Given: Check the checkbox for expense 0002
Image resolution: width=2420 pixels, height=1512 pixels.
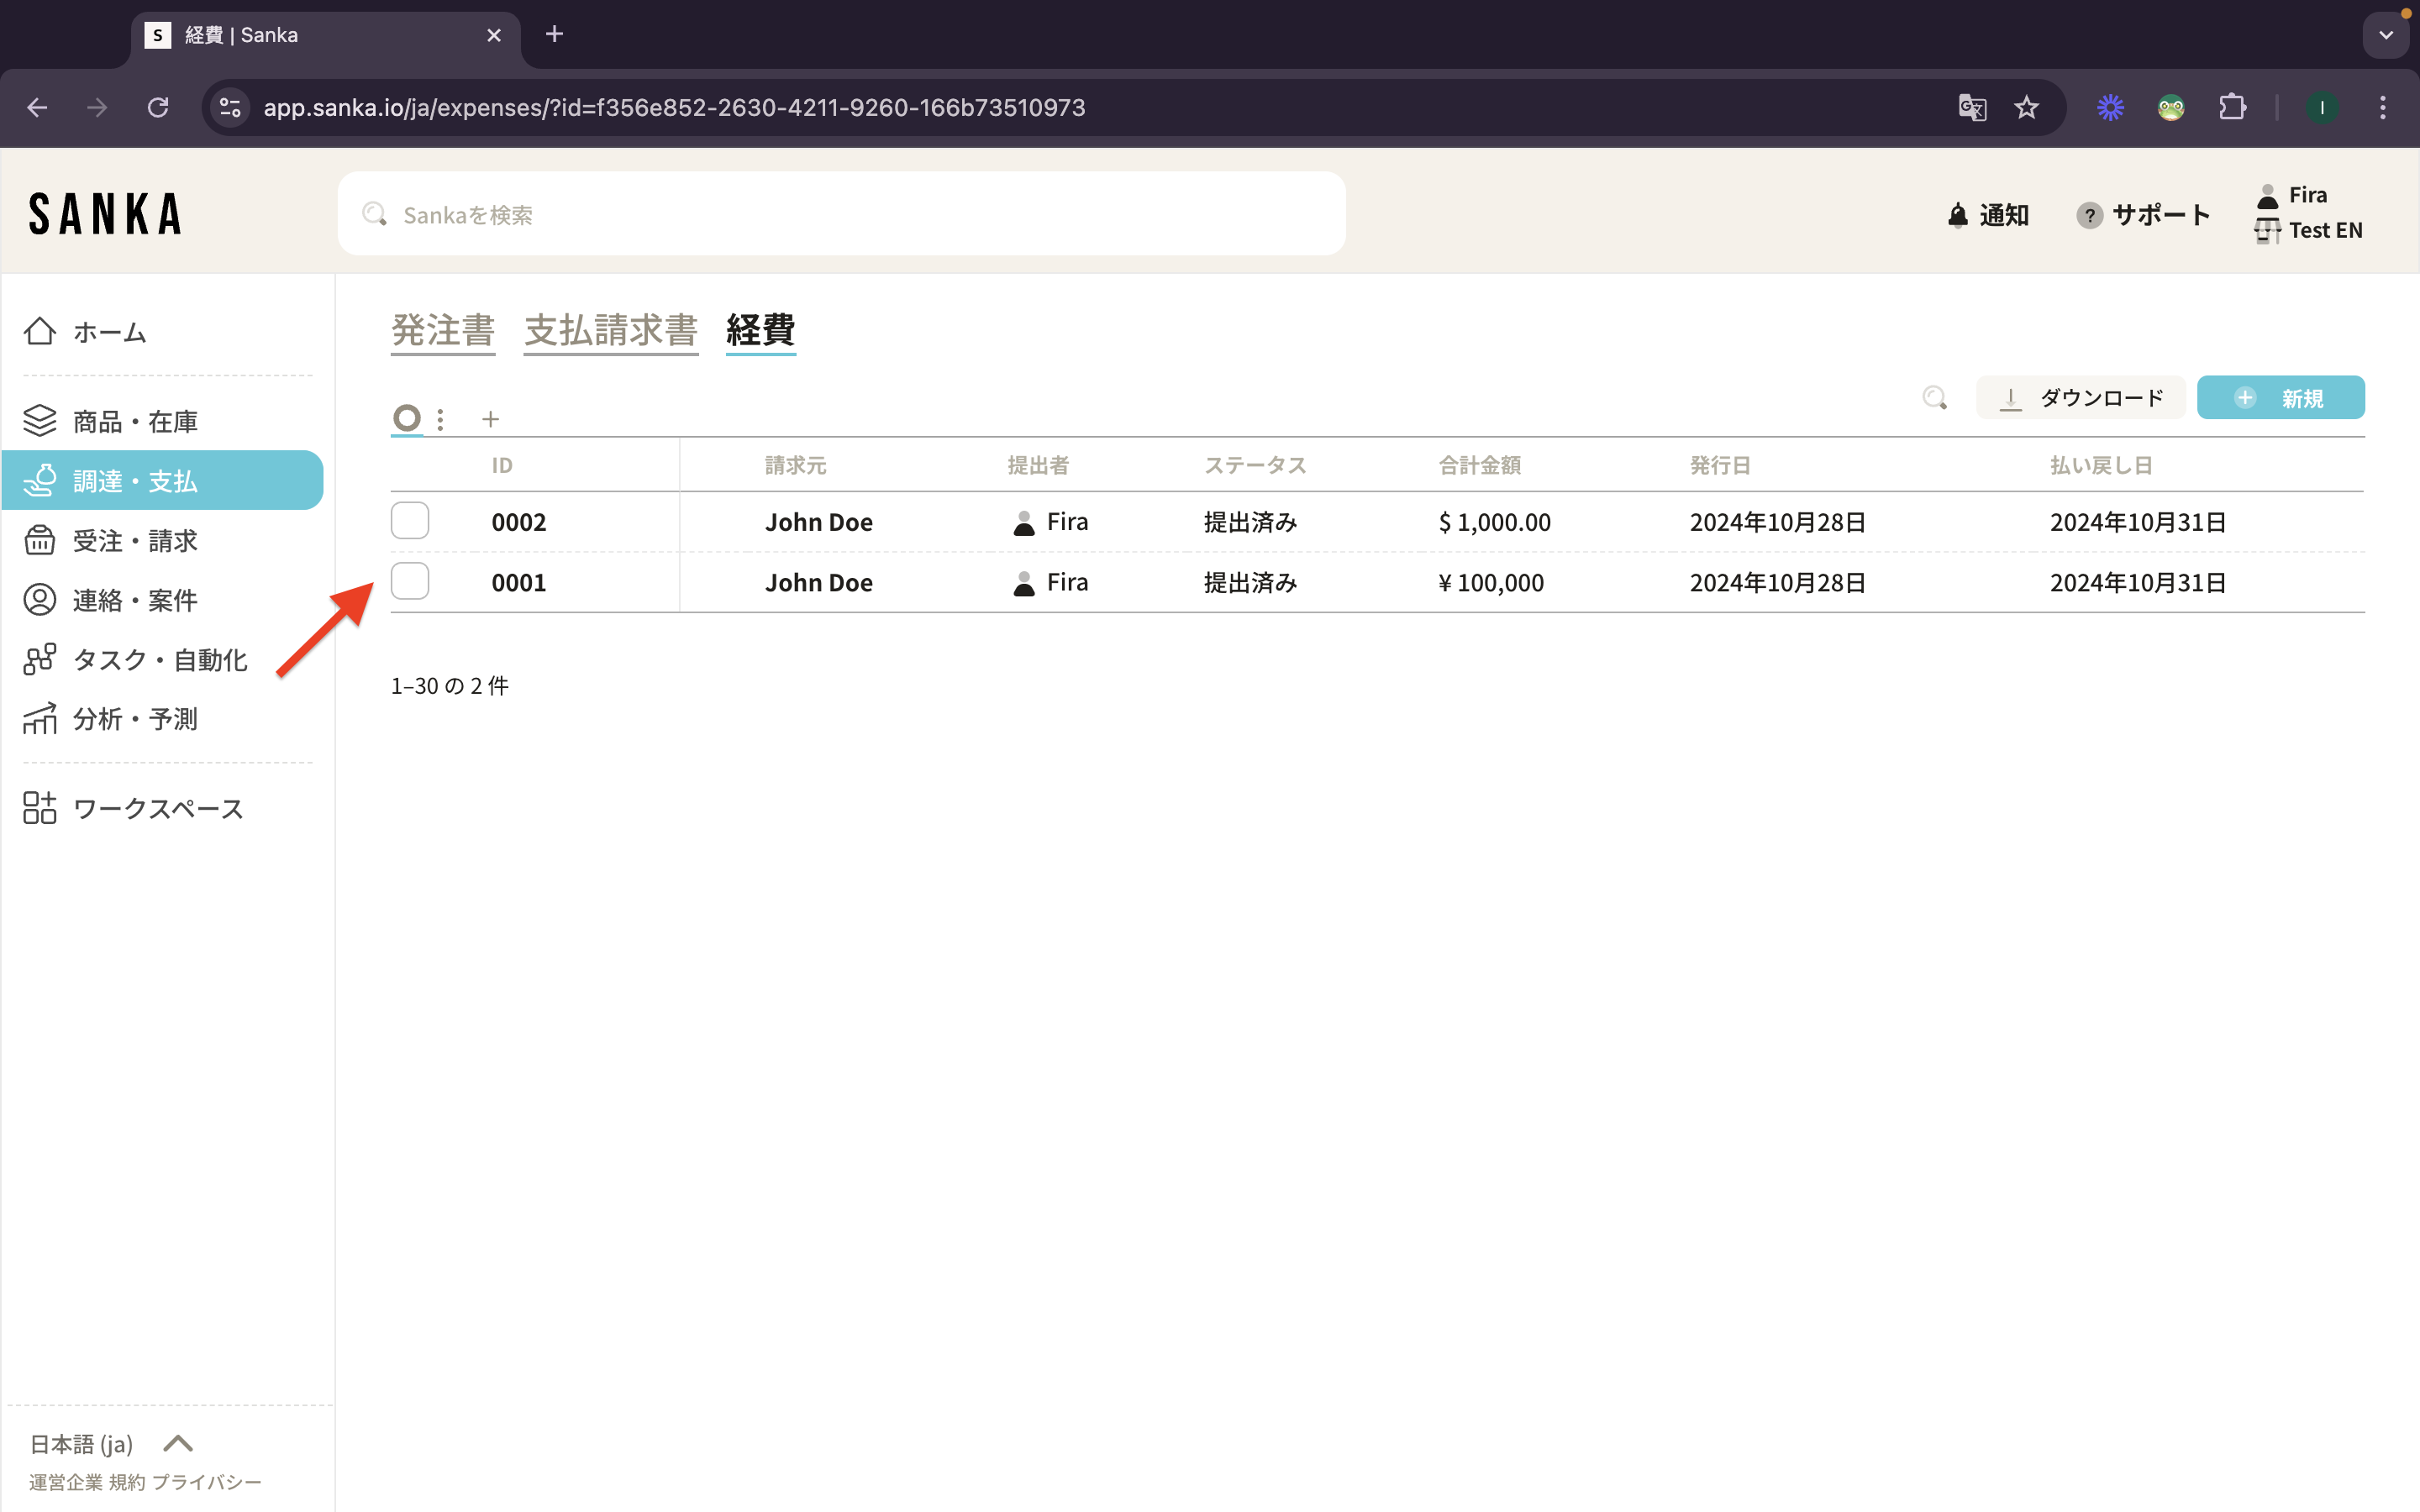Looking at the screenshot, I should 410,521.
